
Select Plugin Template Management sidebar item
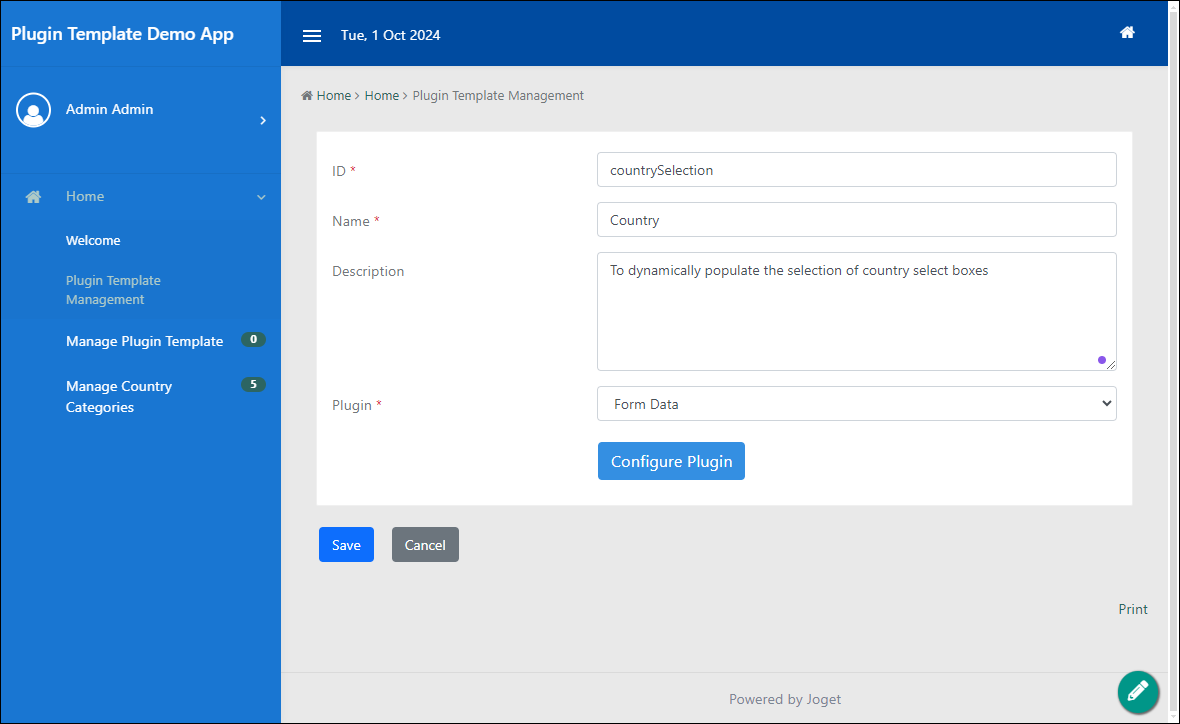pyautogui.click(x=113, y=290)
